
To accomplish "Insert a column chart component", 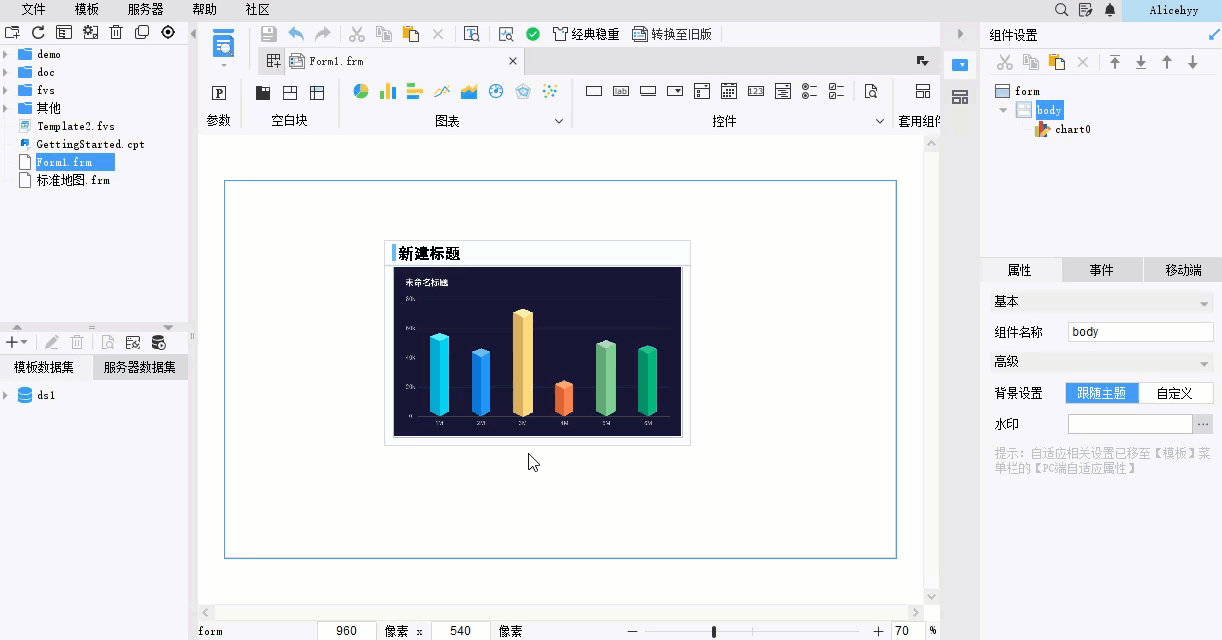I will (388, 91).
